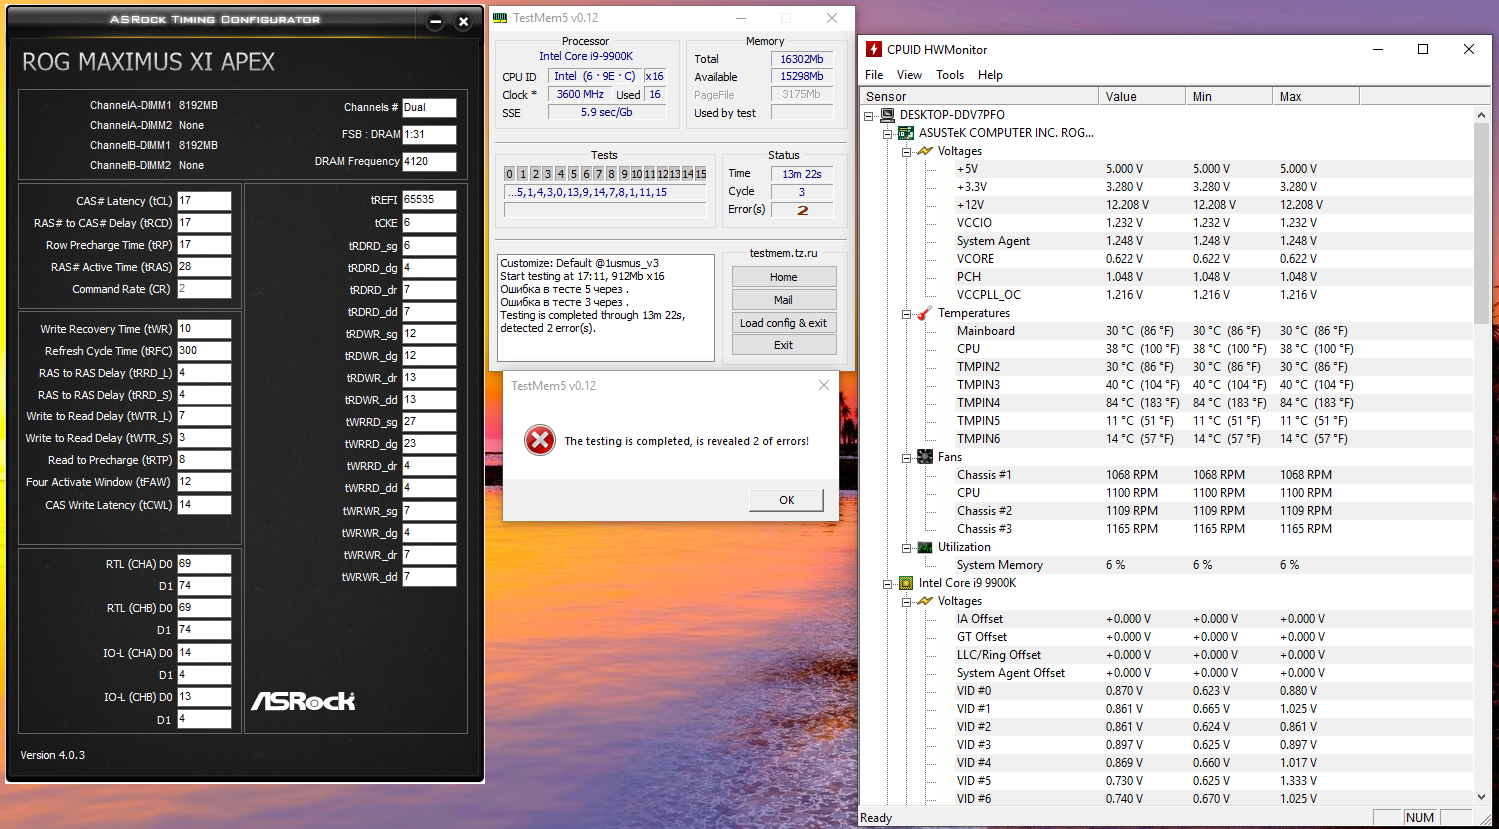Viewport: 1499px width, 829px height.
Task: Click the Error(s) count value in TestMem5
Action: pos(802,210)
